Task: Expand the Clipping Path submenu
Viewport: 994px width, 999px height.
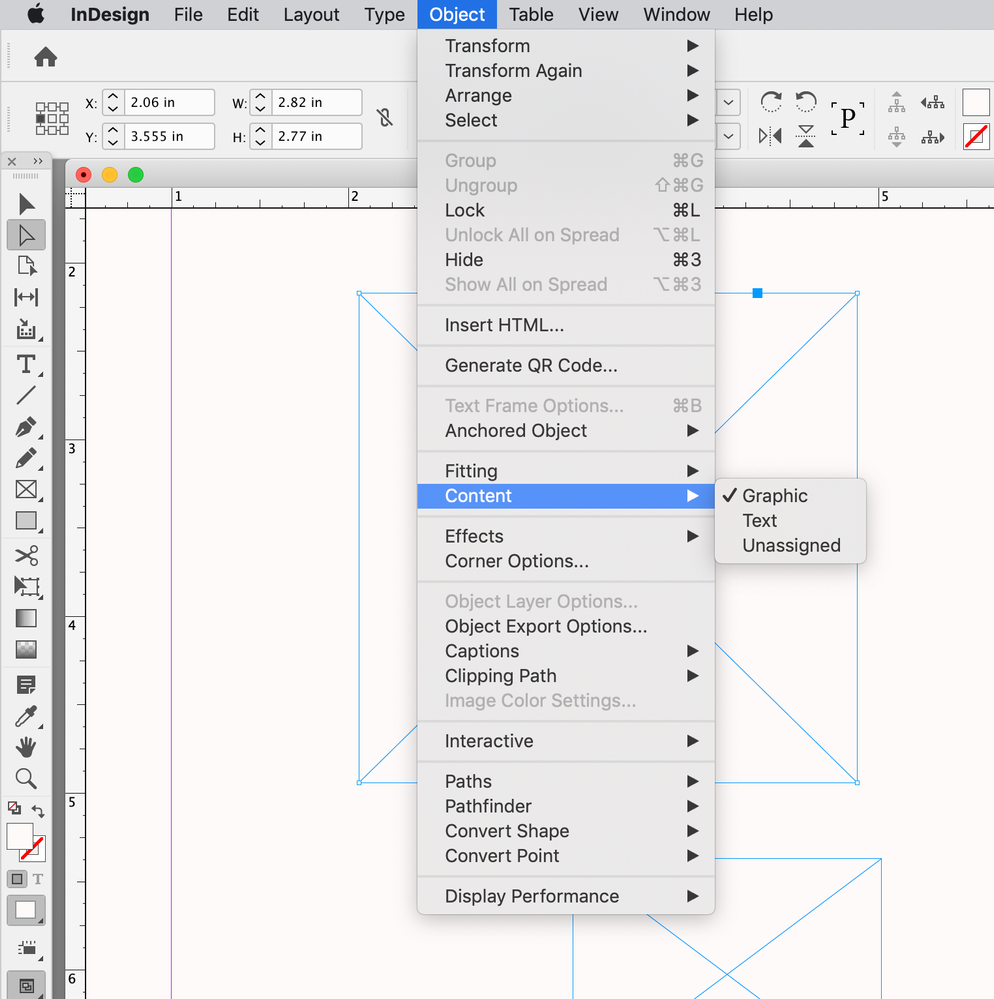Action: (x=566, y=676)
